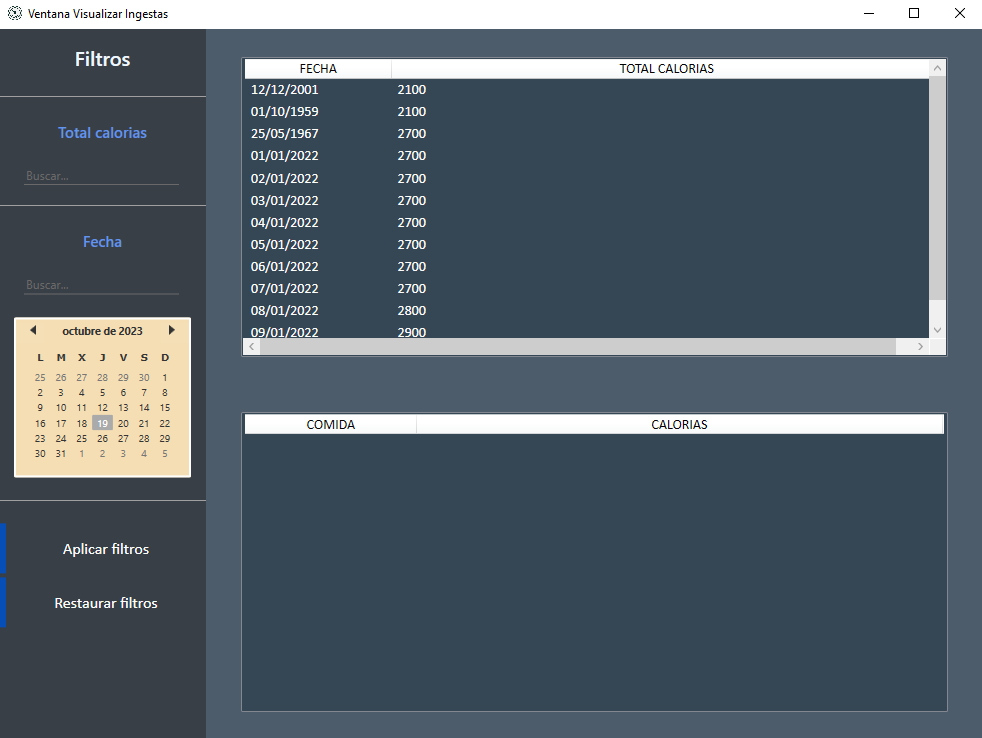Screen dimensions: 982x738
Task: Click the COMIDA column header
Action: (x=329, y=423)
